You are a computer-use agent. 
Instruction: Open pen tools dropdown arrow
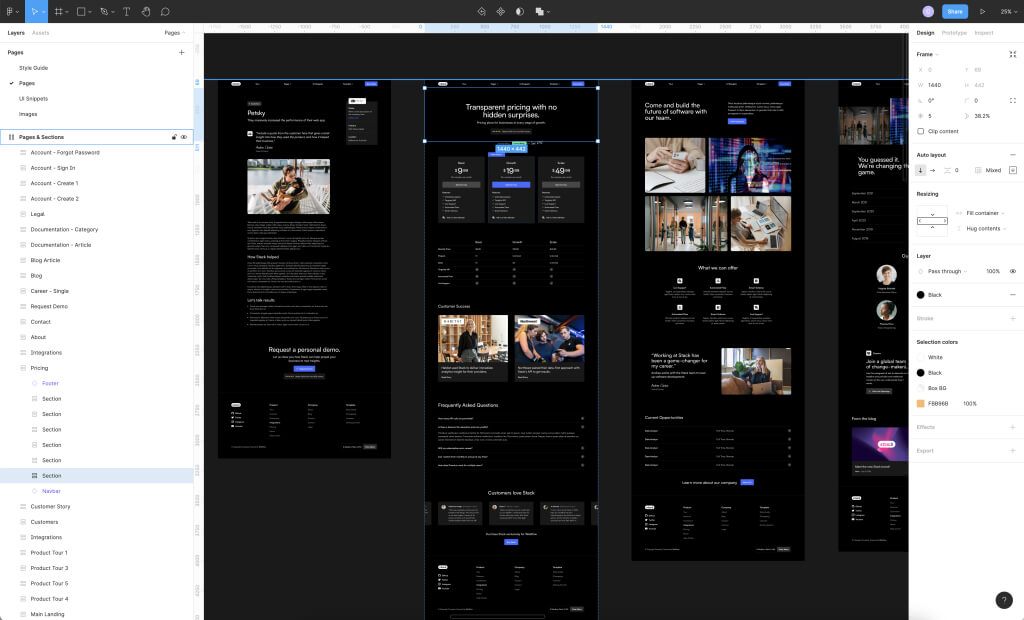[112, 12]
